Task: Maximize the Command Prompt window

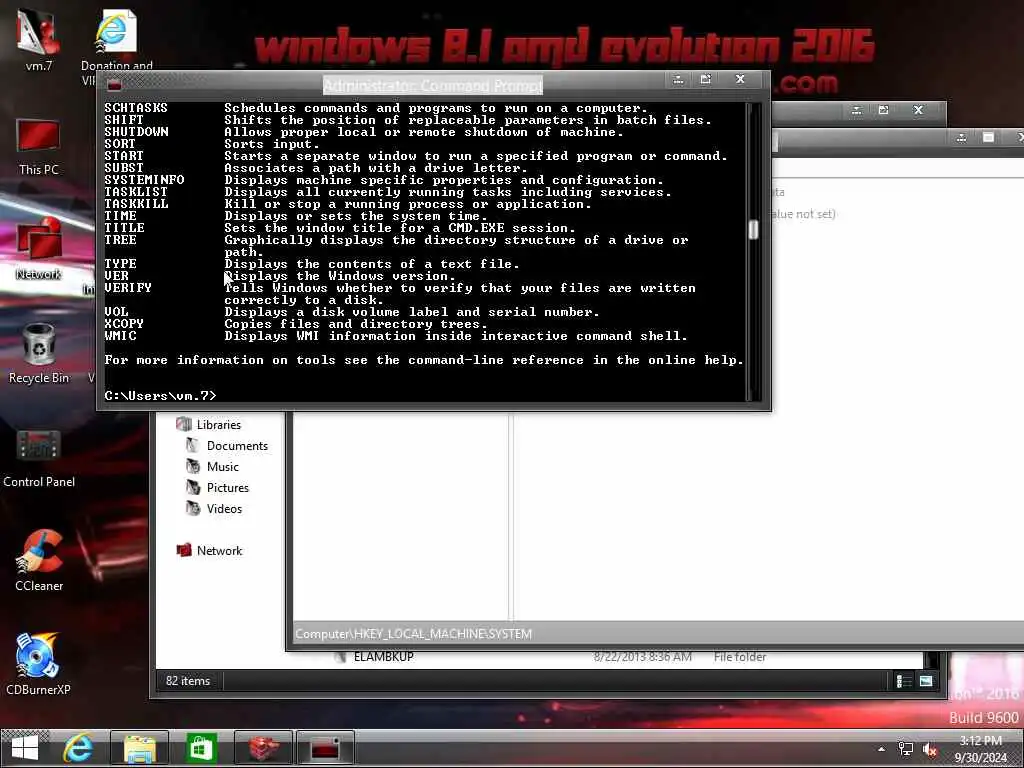Action: (706, 80)
